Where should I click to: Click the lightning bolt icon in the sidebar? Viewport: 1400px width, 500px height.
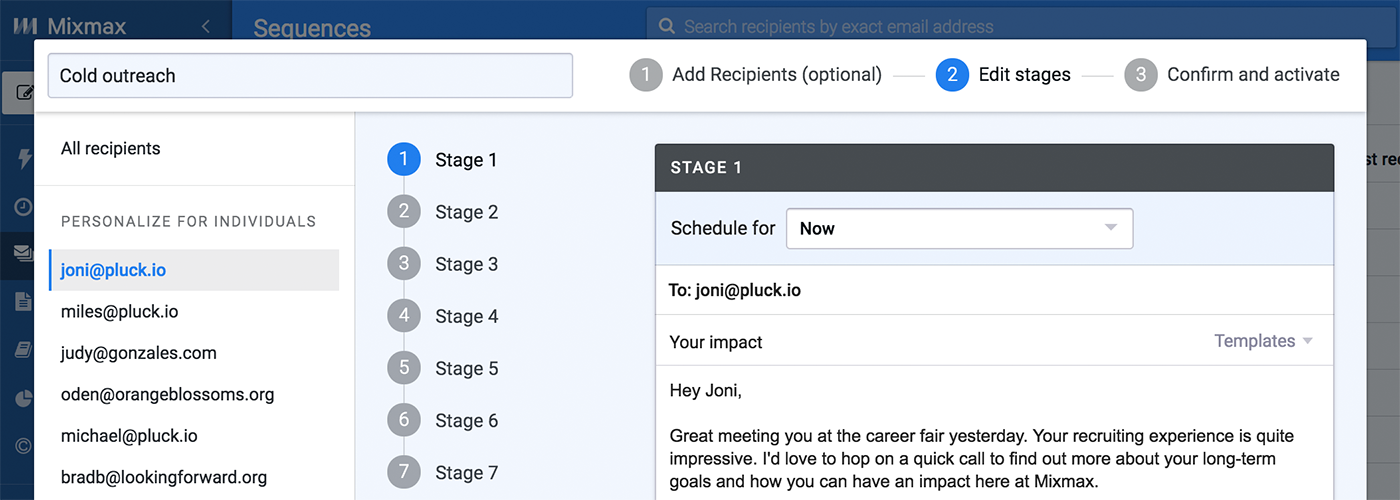coord(25,157)
